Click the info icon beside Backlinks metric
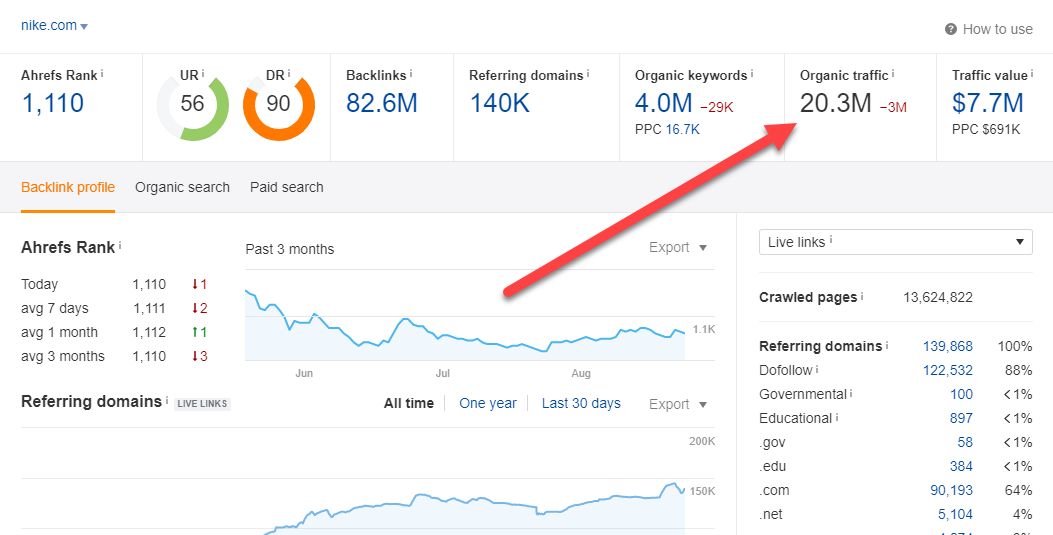The width and height of the screenshot is (1053, 535). [x=411, y=74]
